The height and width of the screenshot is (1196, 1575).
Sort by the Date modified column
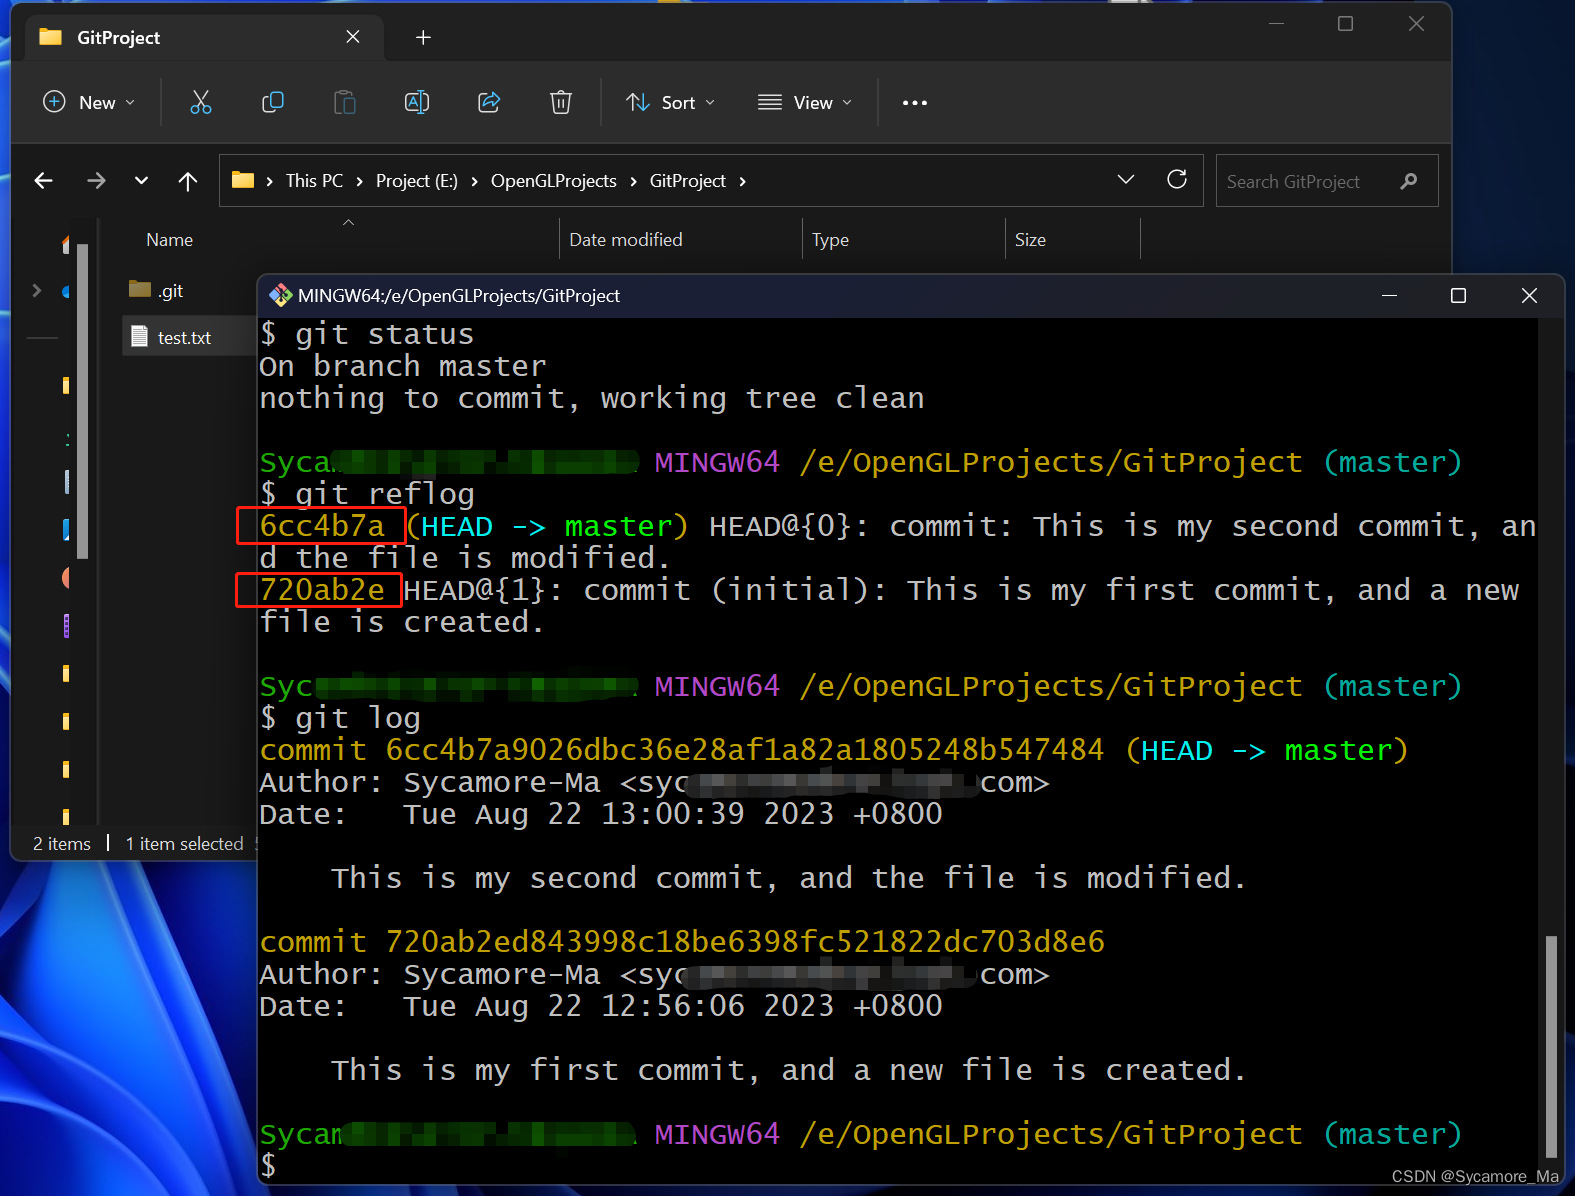[x=626, y=239]
